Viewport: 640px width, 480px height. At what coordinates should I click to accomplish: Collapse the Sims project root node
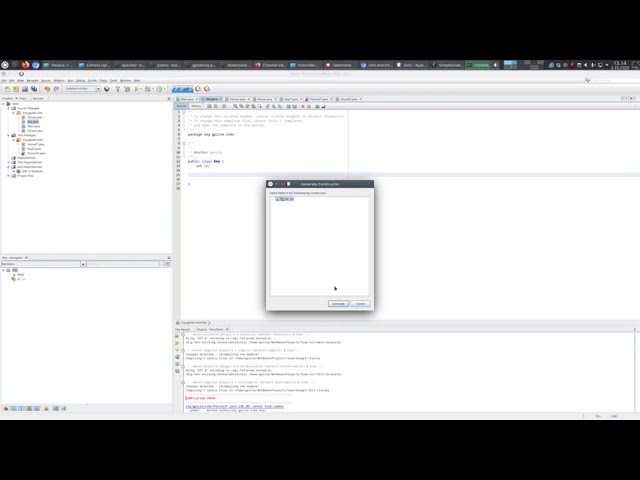click(4, 104)
